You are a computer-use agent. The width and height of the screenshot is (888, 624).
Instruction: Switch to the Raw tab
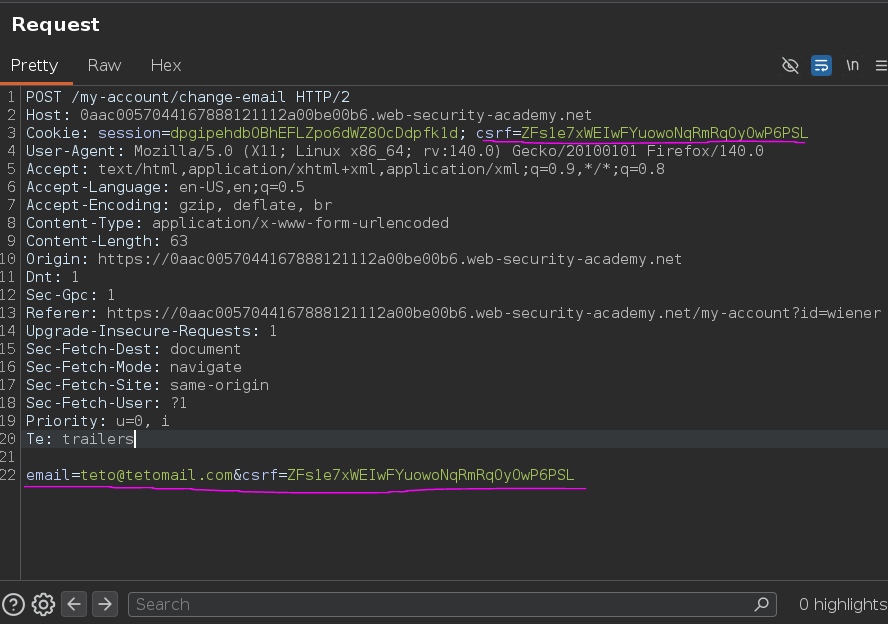[x=104, y=66]
